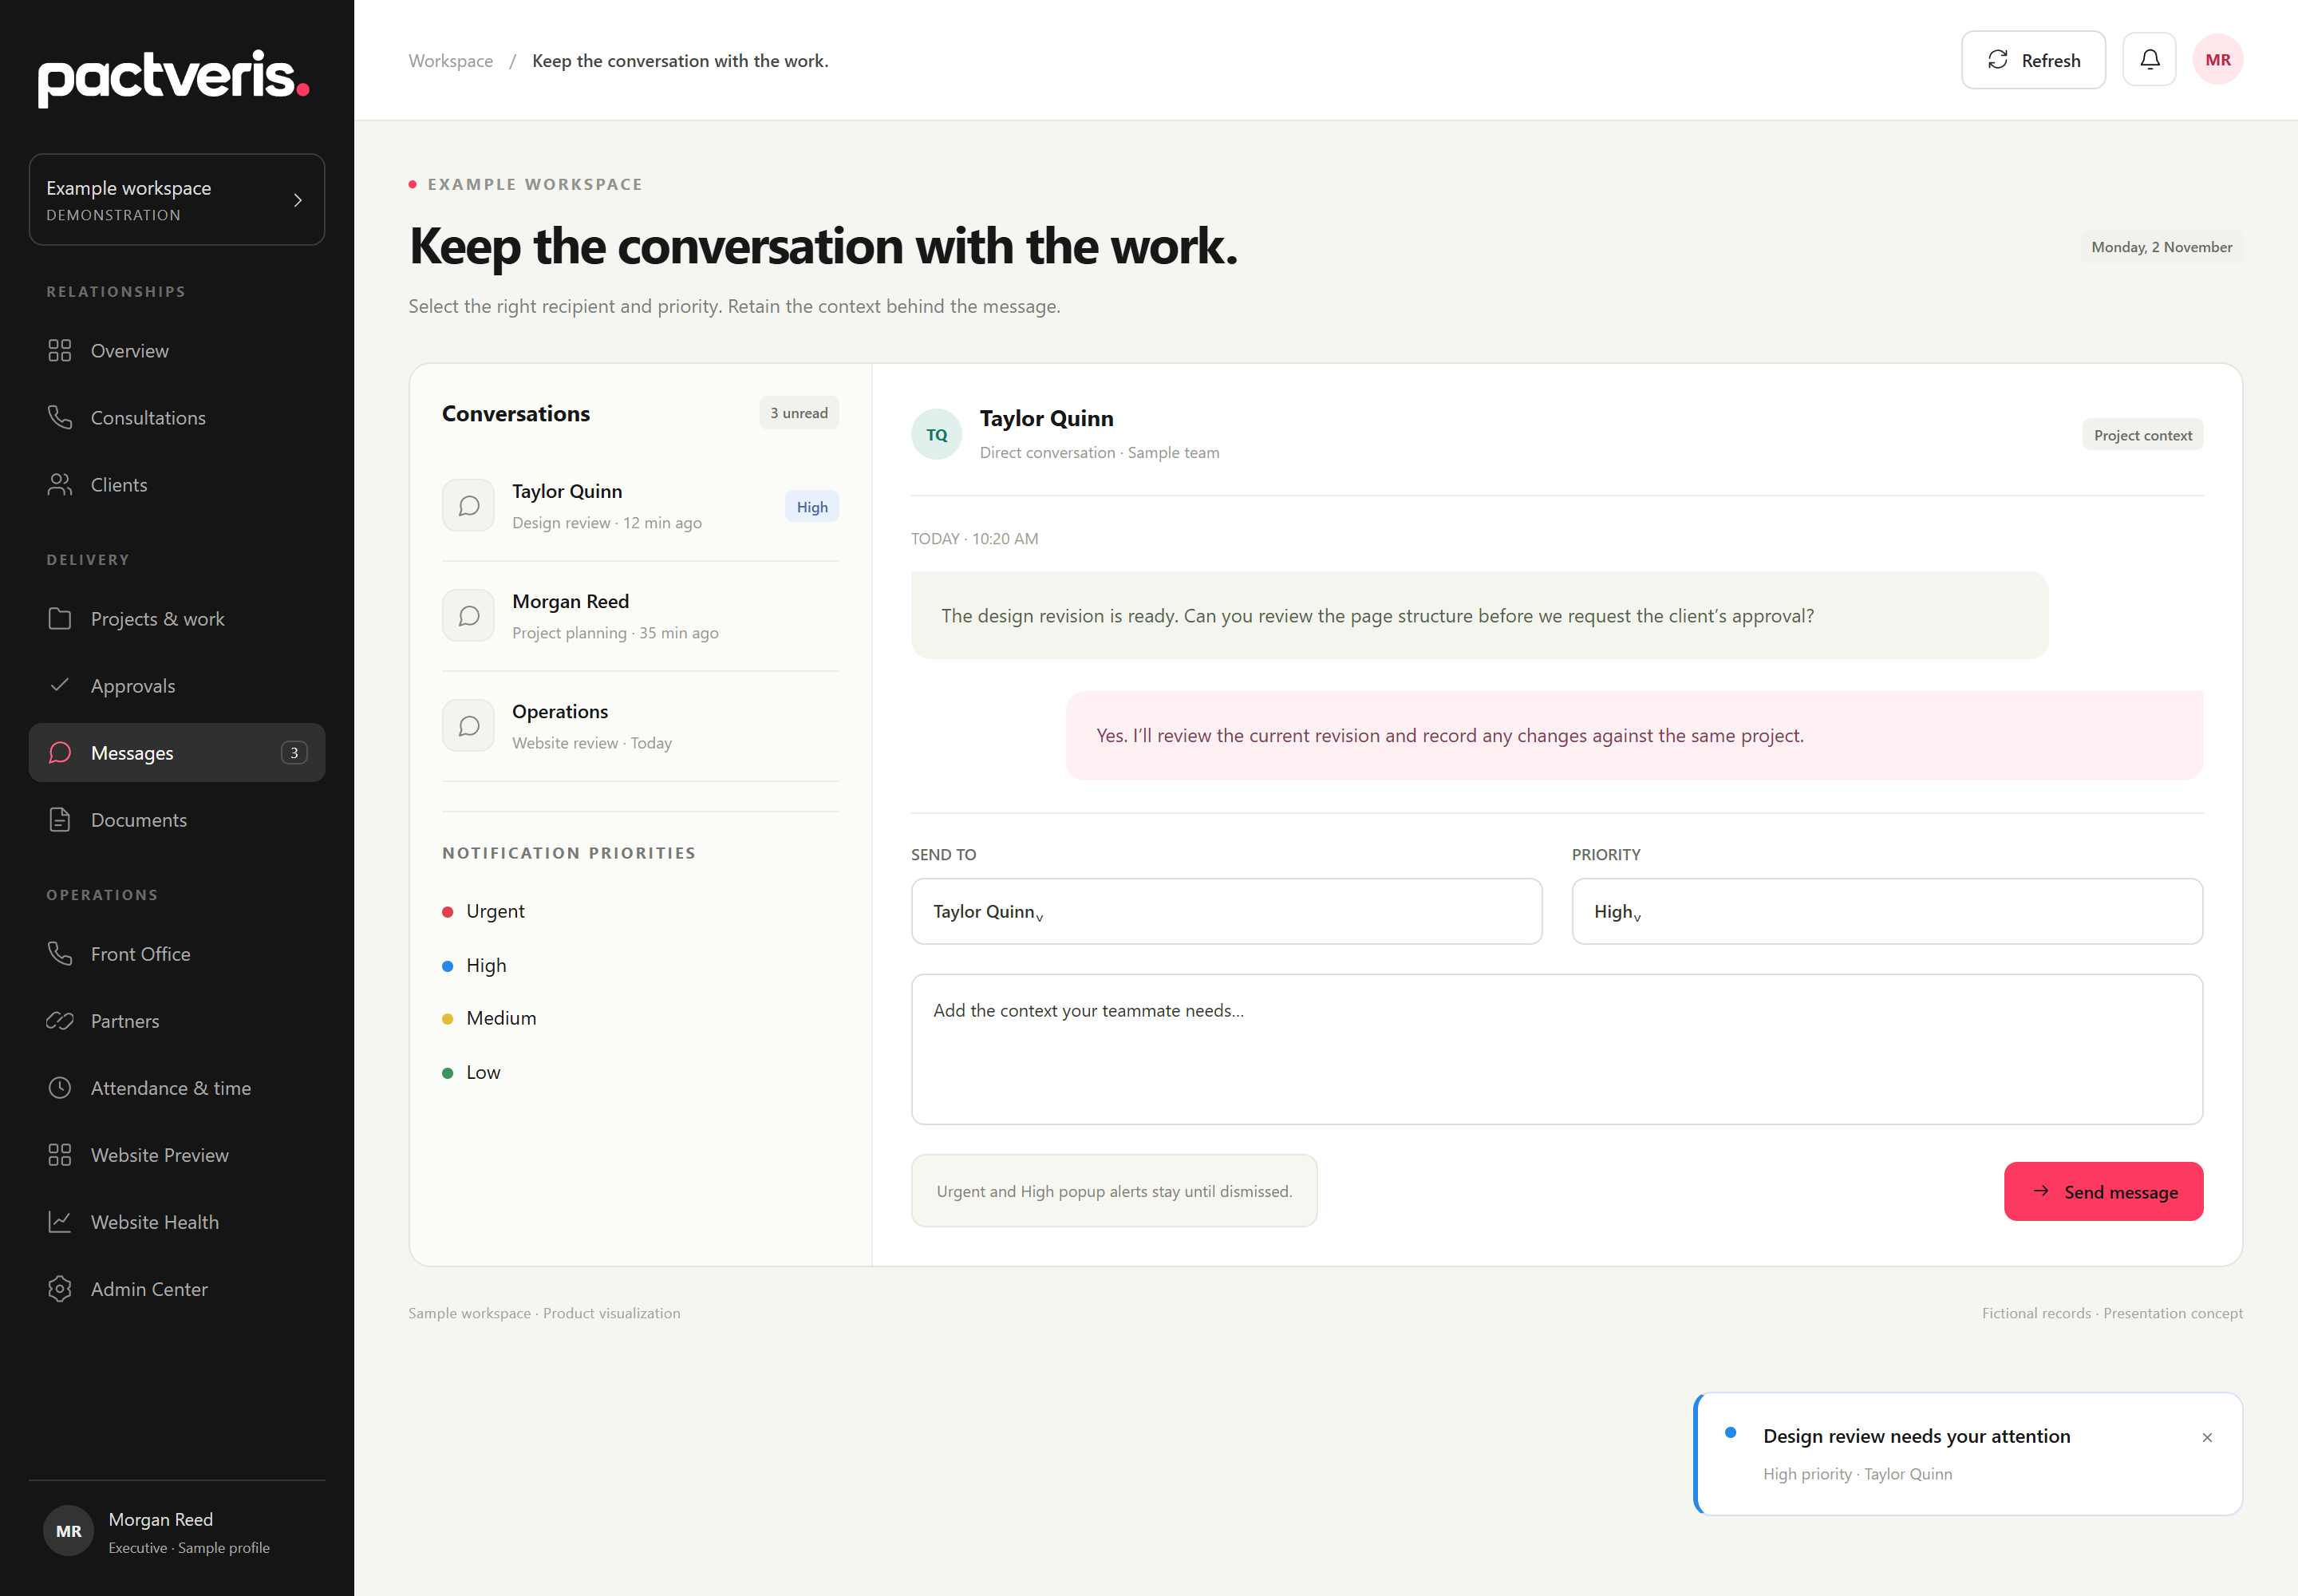Click the MR avatar in top bar

(x=2217, y=60)
